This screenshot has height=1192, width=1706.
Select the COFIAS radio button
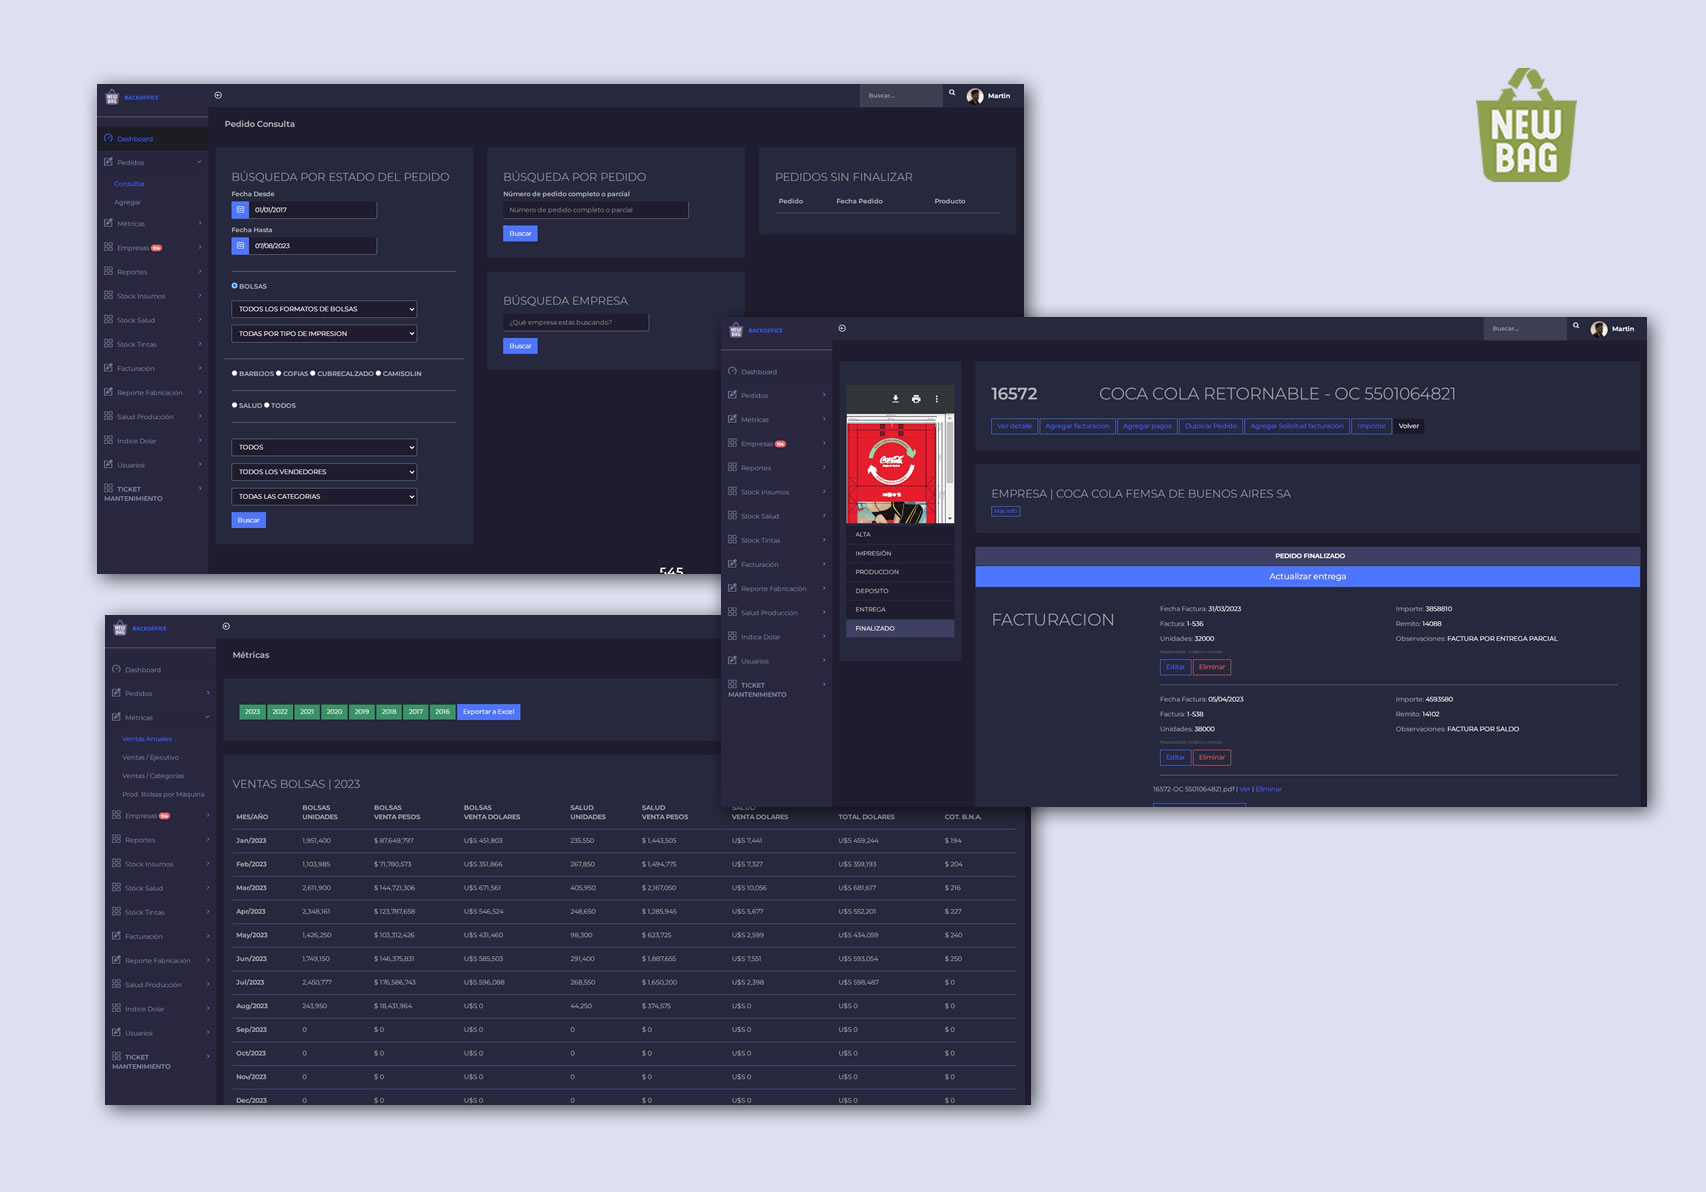pyautogui.click(x=279, y=373)
